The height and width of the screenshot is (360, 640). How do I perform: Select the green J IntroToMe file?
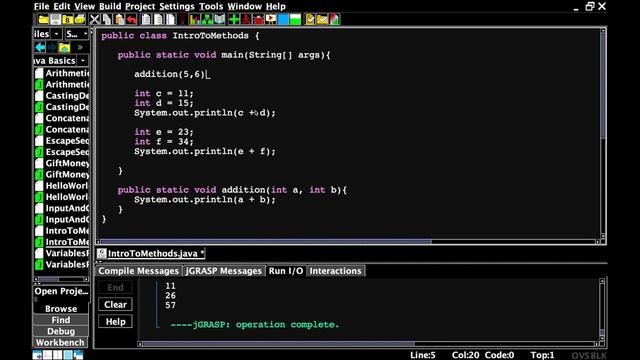pos(62,242)
